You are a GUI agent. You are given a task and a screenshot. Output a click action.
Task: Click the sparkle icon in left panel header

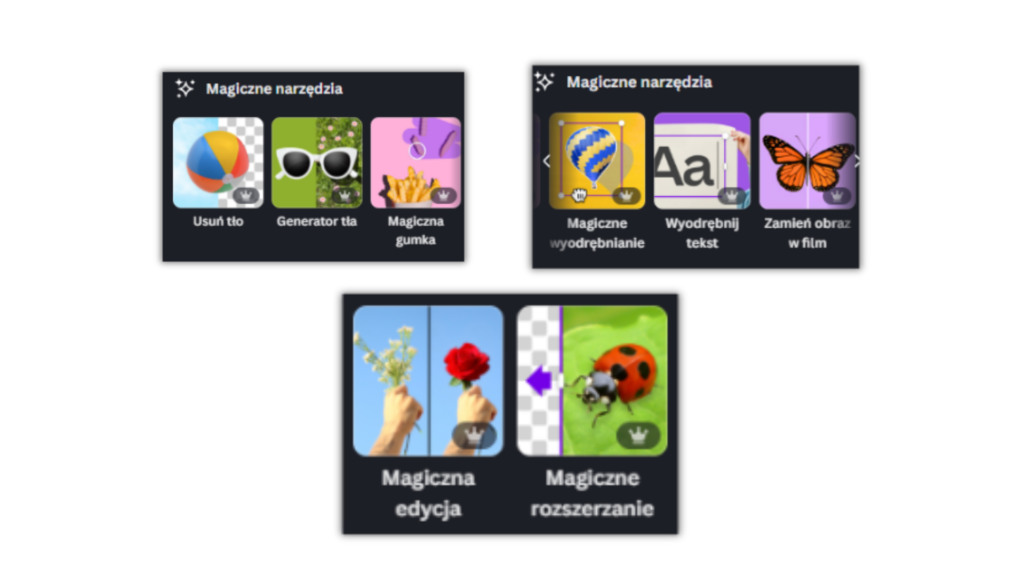point(185,88)
